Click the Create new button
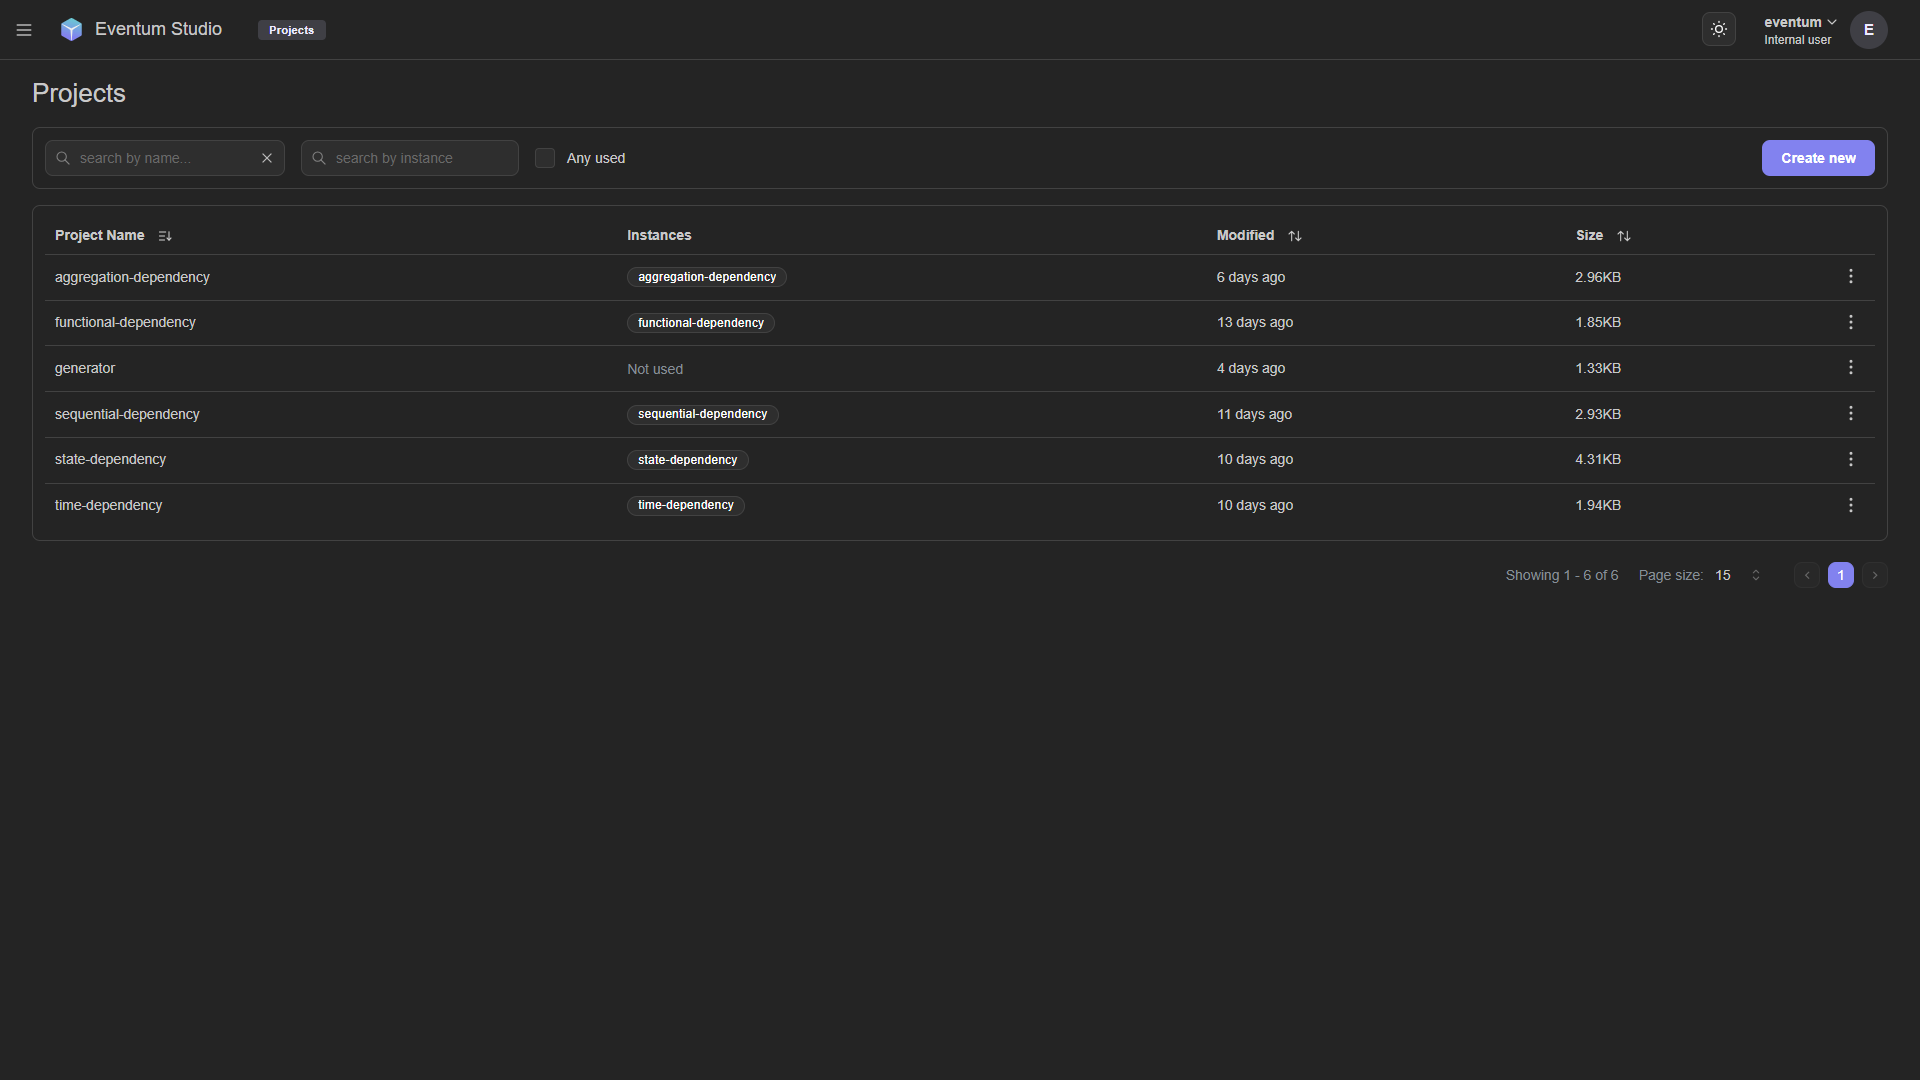This screenshot has width=1920, height=1080. click(1817, 158)
